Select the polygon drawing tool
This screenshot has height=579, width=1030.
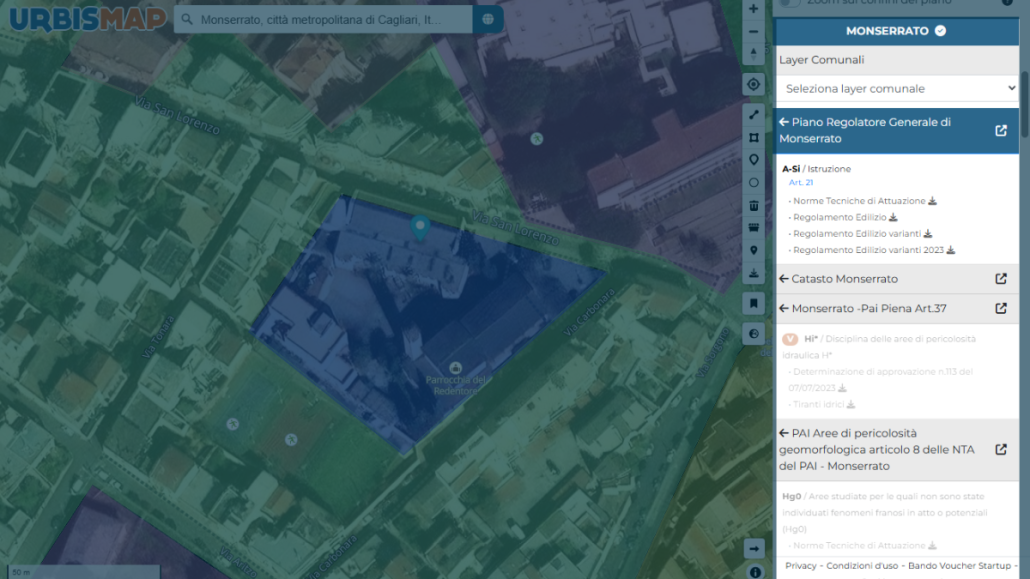pyautogui.click(x=753, y=137)
